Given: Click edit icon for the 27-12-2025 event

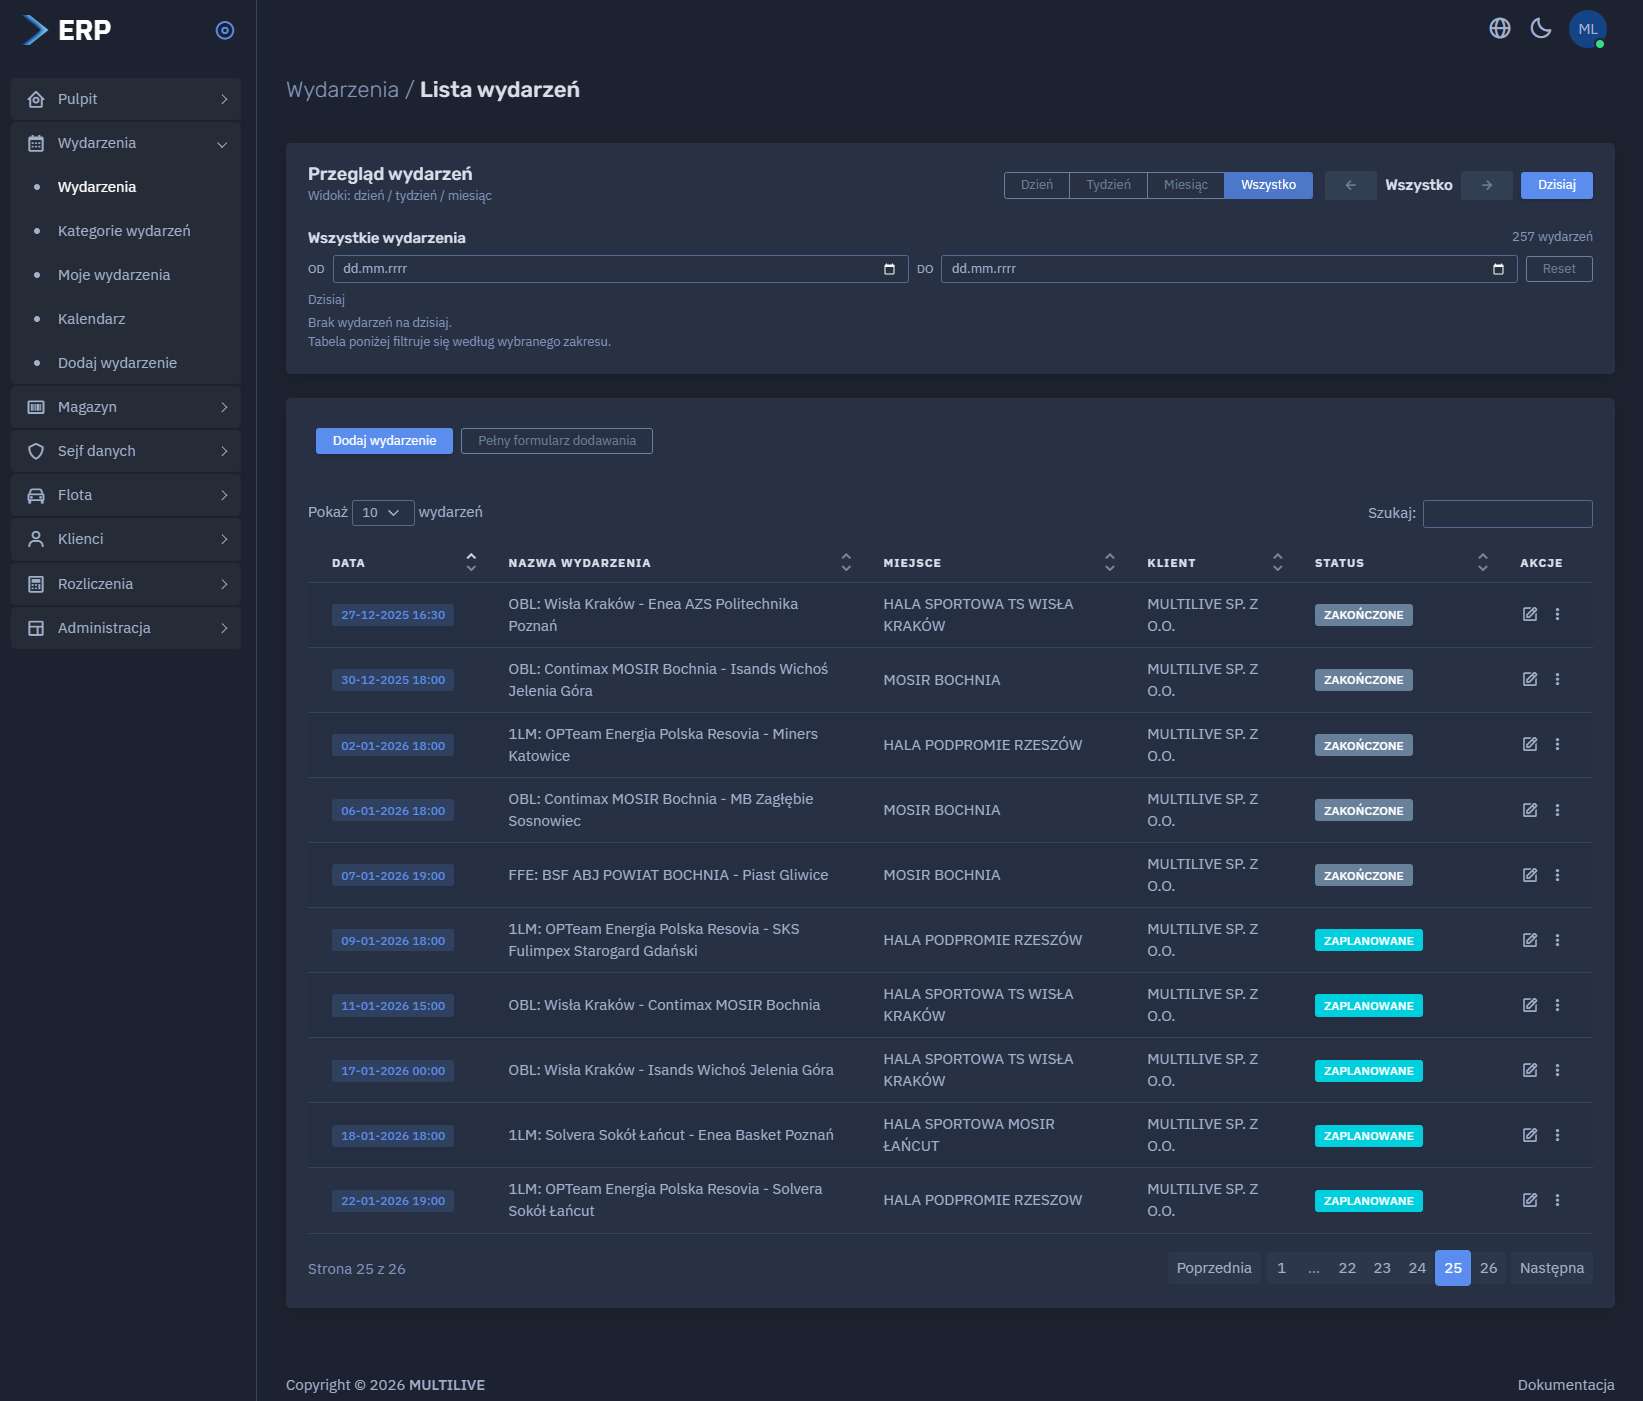Looking at the screenshot, I should [x=1529, y=614].
